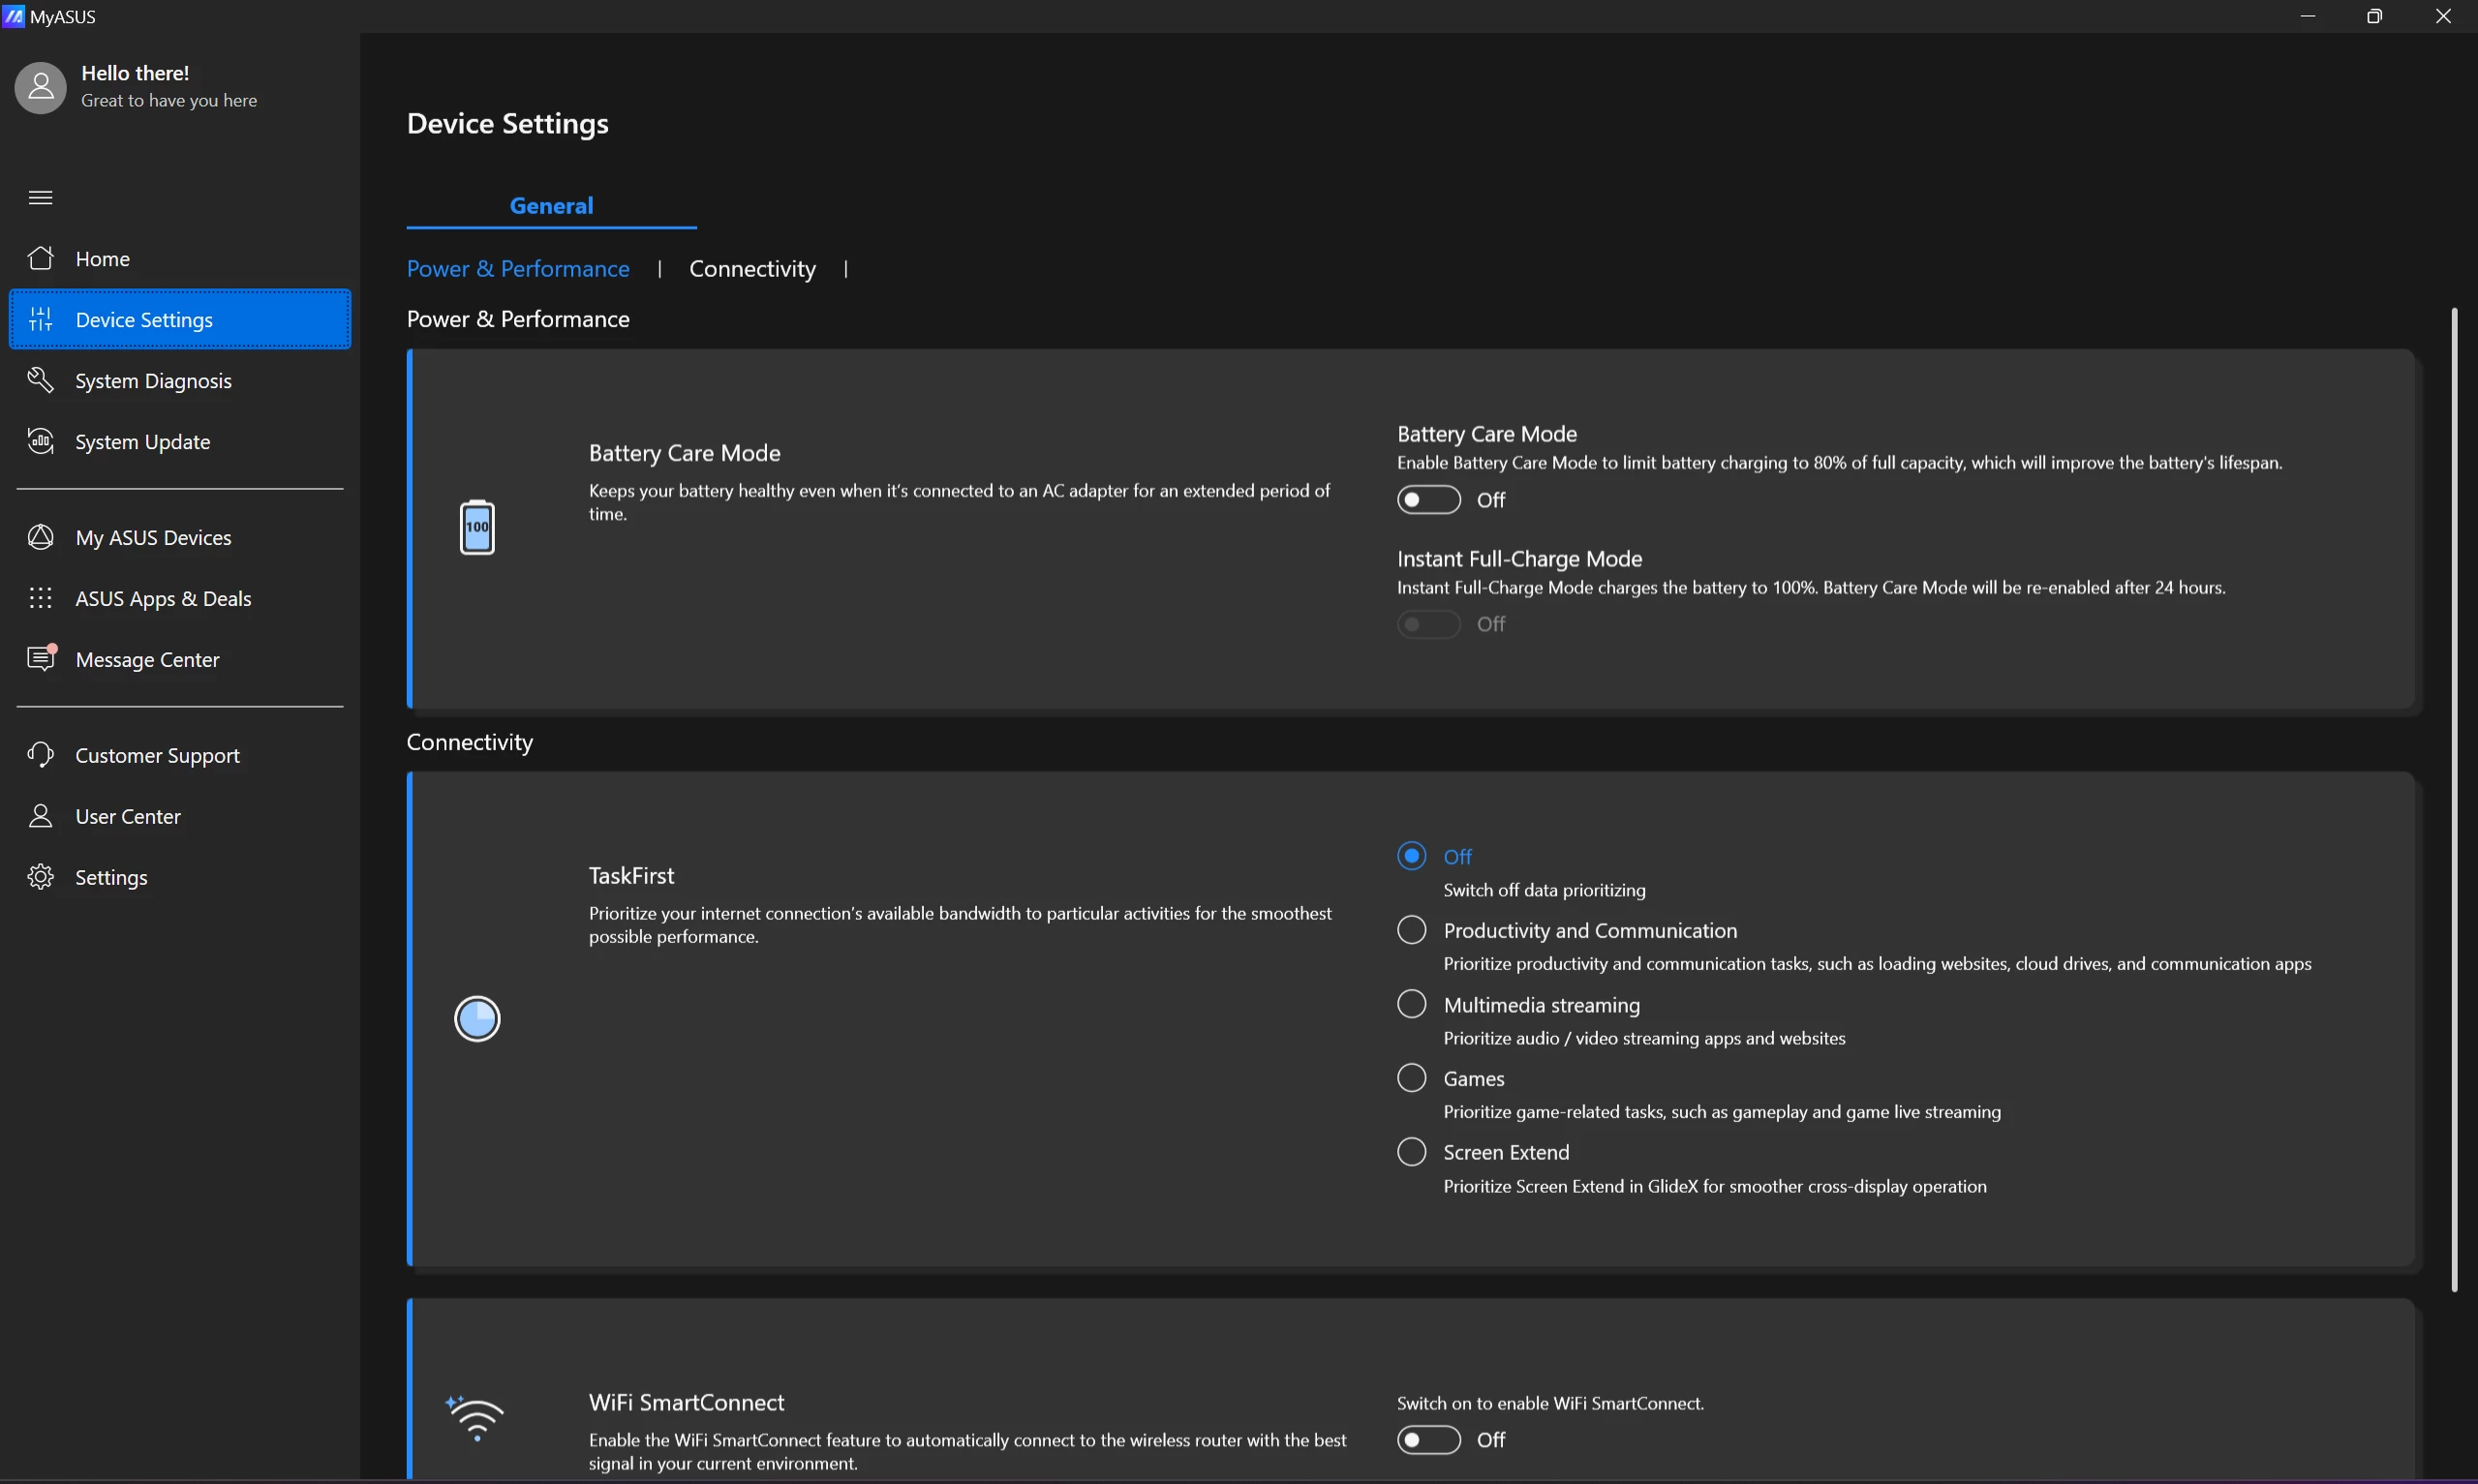Choose the Games TaskFirst option

pos(1412,1078)
